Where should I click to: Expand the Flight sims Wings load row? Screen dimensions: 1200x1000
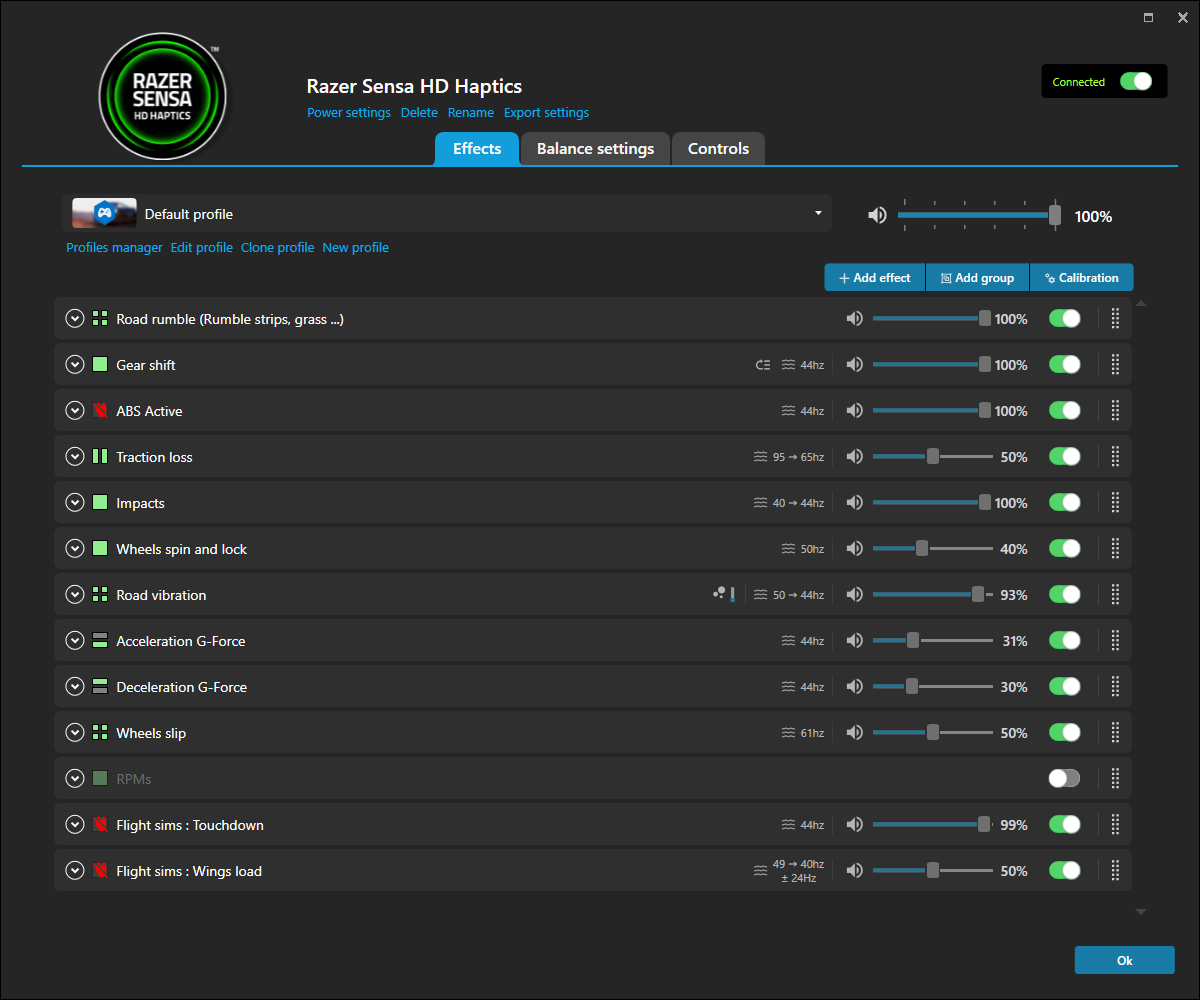click(74, 871)
